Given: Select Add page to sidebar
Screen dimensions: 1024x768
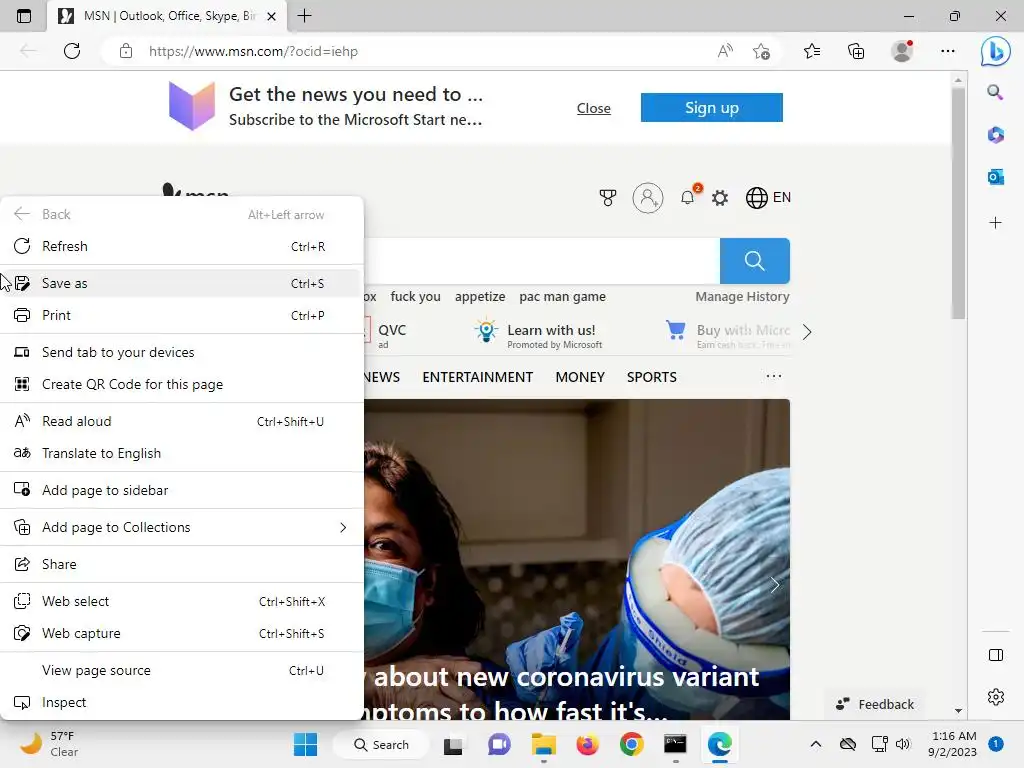Looking at the screenshot, I should click(x=182, y=490).
